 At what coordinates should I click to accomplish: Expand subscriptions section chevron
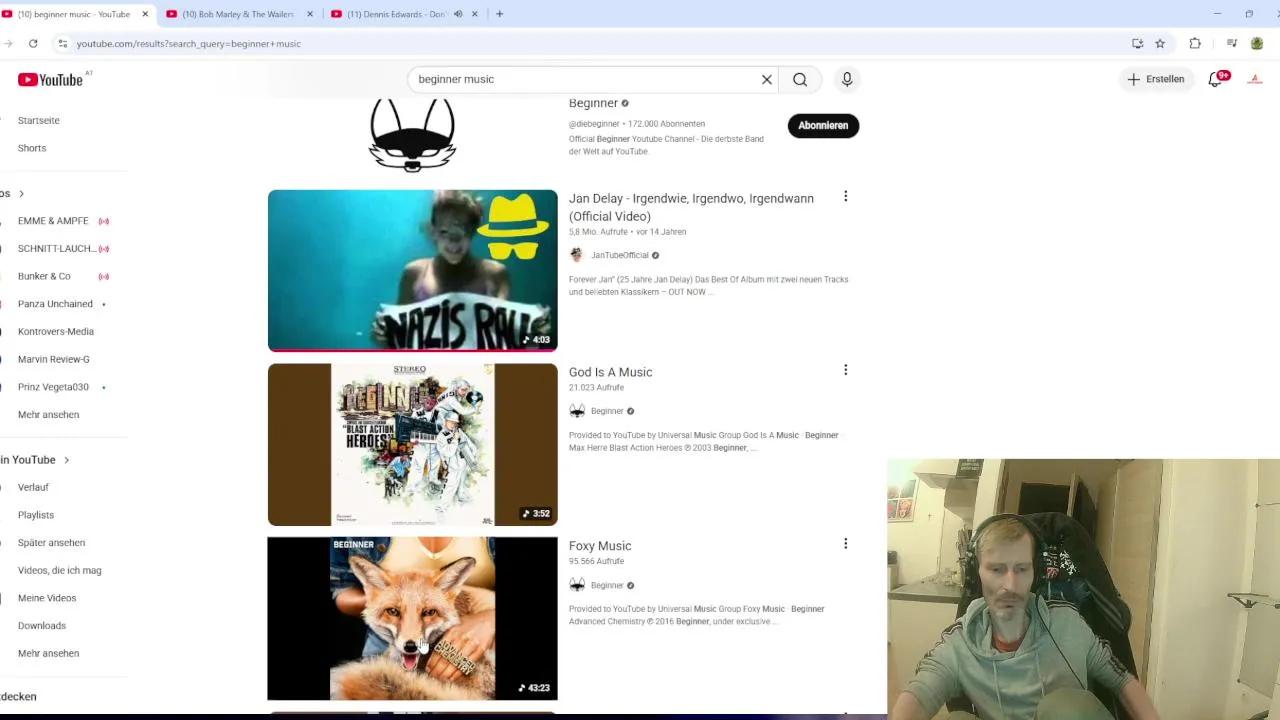coord(21,193)
